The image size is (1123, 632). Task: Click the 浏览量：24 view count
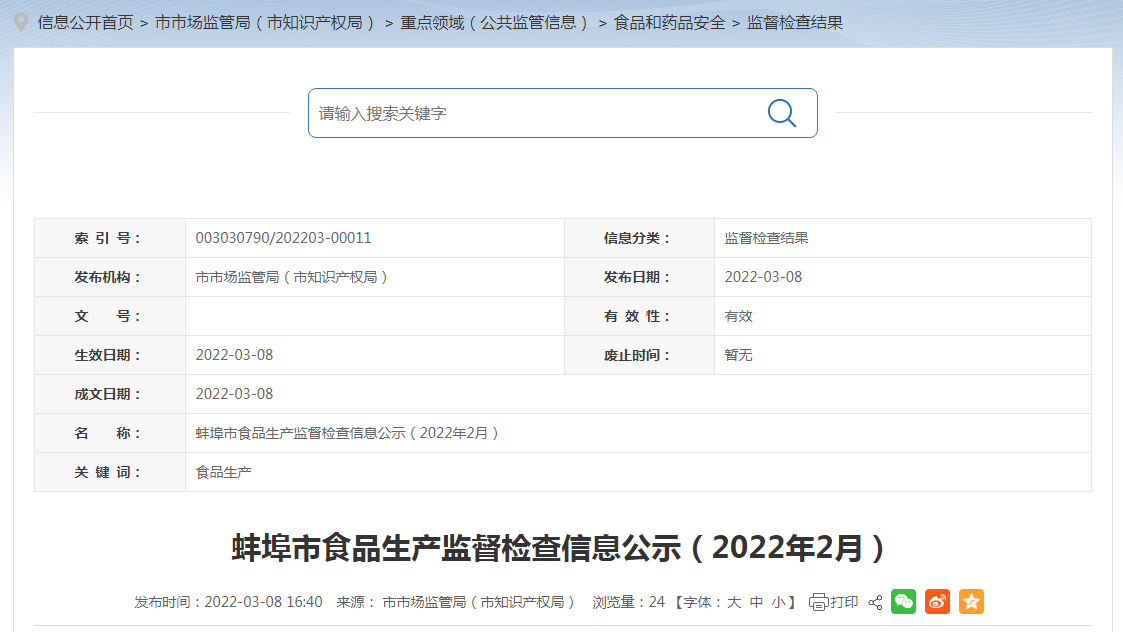629,603
